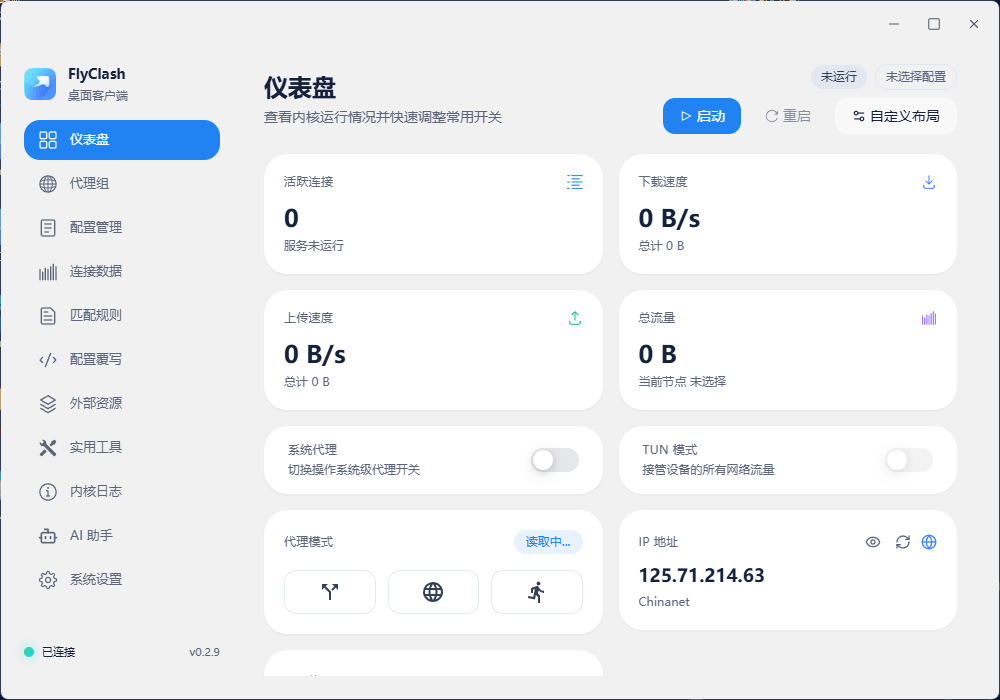
Task: Click the download icon on 下载速度 card
Action: [x=929, y=182]
